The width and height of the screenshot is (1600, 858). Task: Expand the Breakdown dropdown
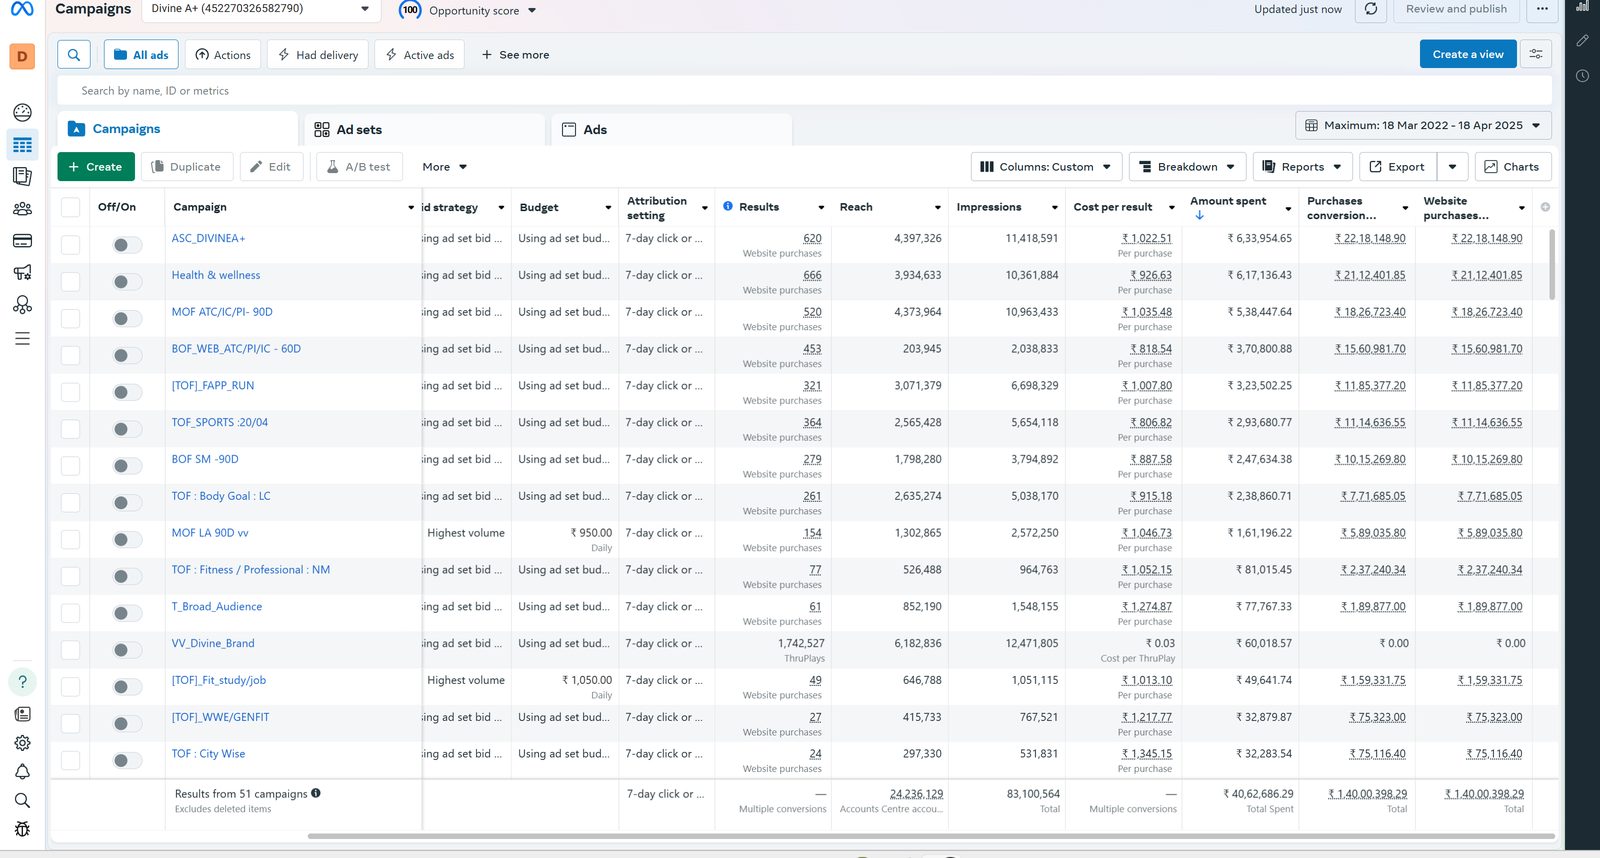1188,167
